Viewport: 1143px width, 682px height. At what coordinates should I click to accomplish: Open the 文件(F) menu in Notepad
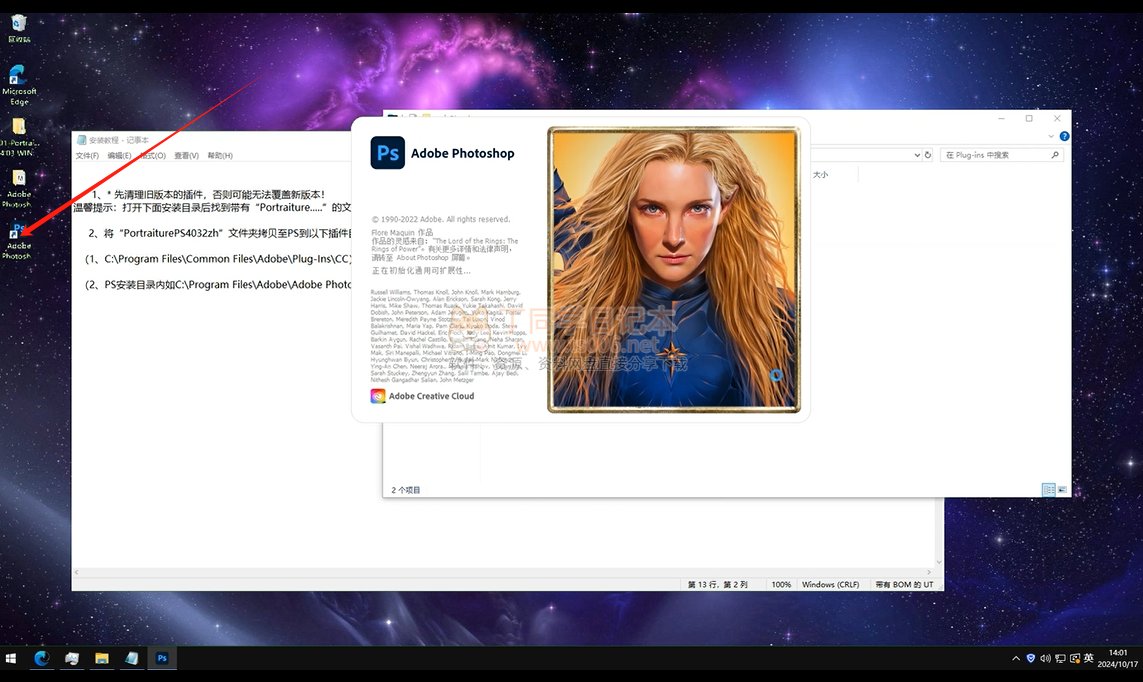pos(87,156)
